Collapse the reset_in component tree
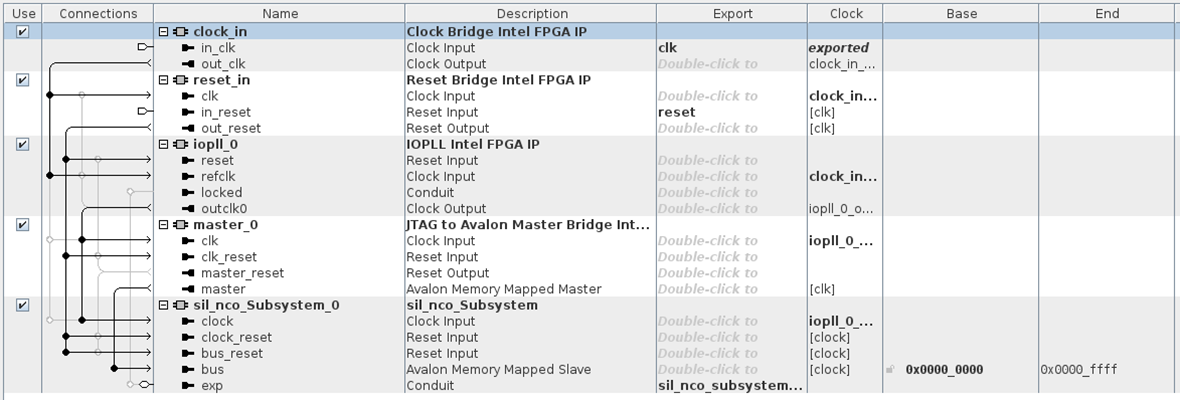This screenshot has width=1180, height=400. [163, 80]
